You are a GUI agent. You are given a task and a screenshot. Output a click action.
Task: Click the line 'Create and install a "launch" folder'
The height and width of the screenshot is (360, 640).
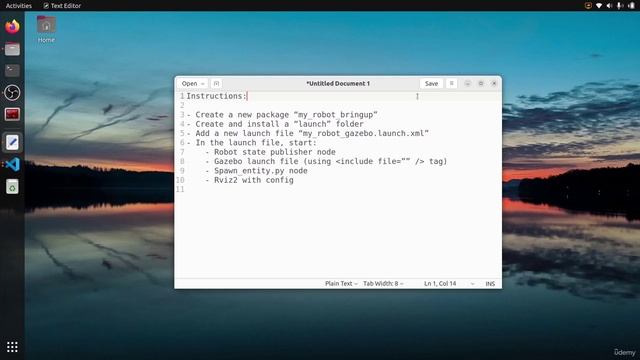point(275,124)
